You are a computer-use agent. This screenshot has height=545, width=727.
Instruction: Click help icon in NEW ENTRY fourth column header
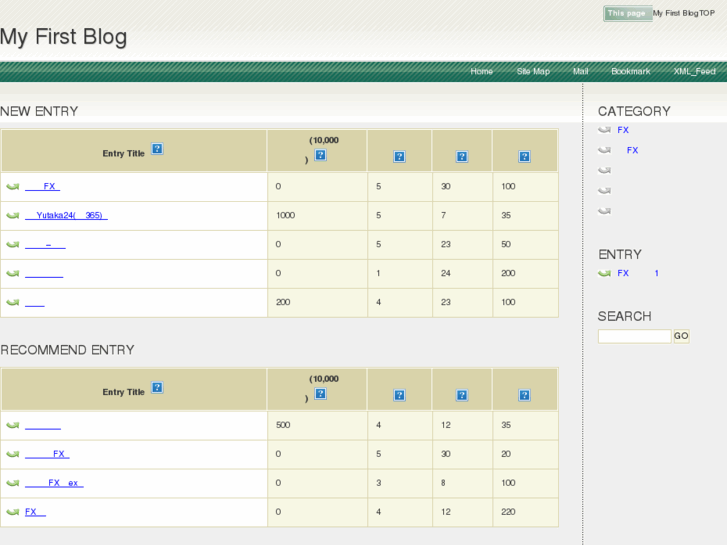(x=462, y=156)
